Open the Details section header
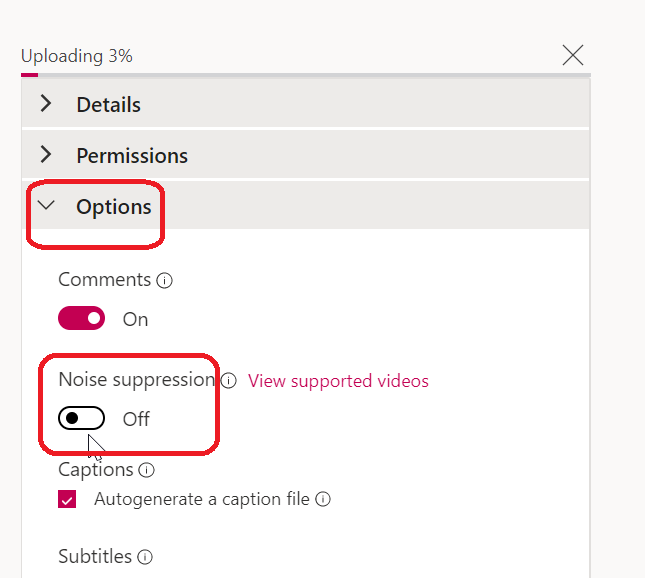The width and height of the screenshot is (645, 578). [x=108, y=104]
